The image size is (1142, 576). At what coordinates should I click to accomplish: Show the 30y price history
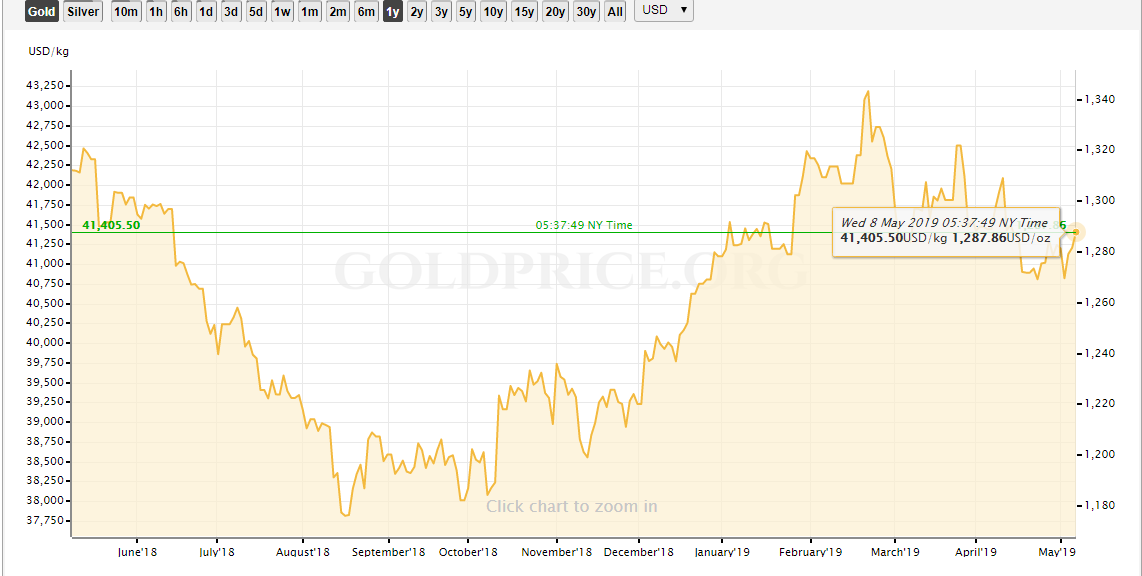click(586, 12)
